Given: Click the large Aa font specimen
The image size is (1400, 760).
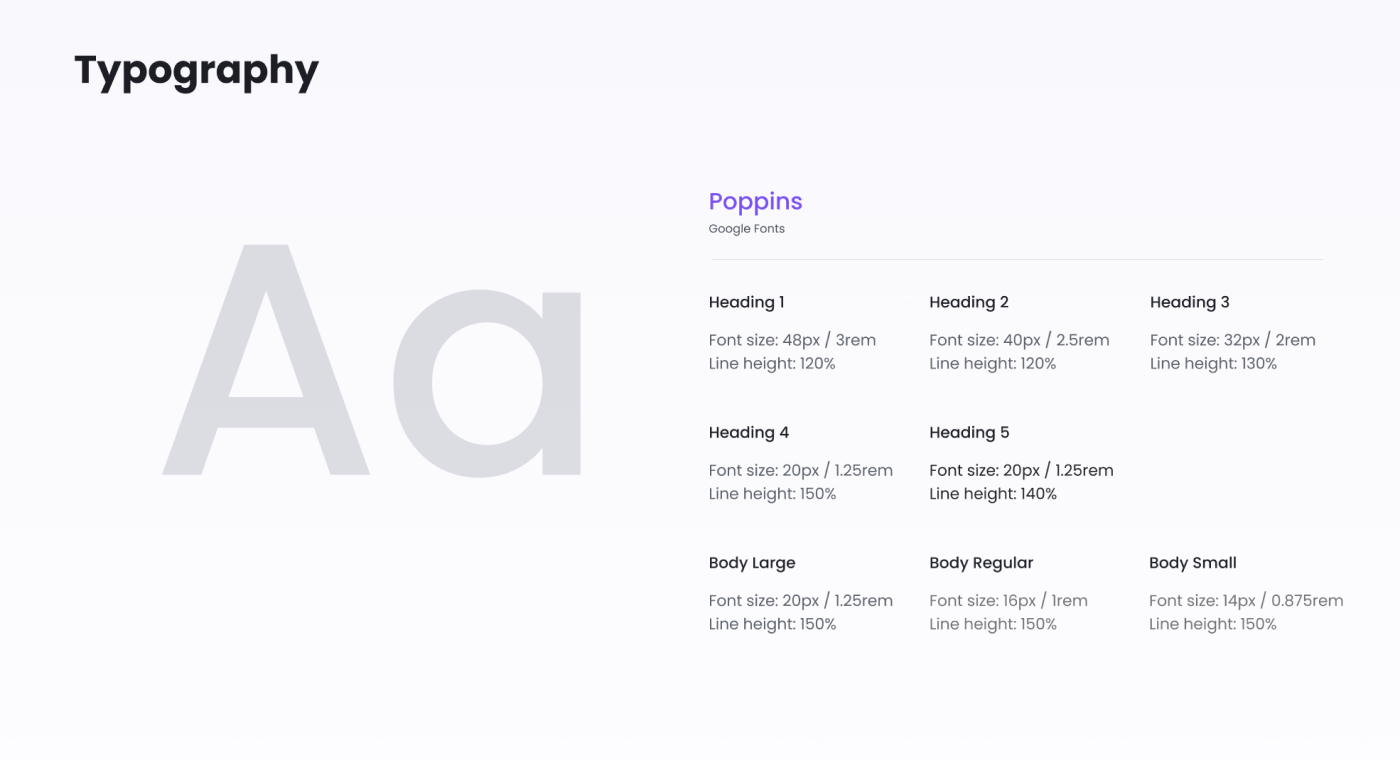Looking at the screenshot, I should 372,362.
